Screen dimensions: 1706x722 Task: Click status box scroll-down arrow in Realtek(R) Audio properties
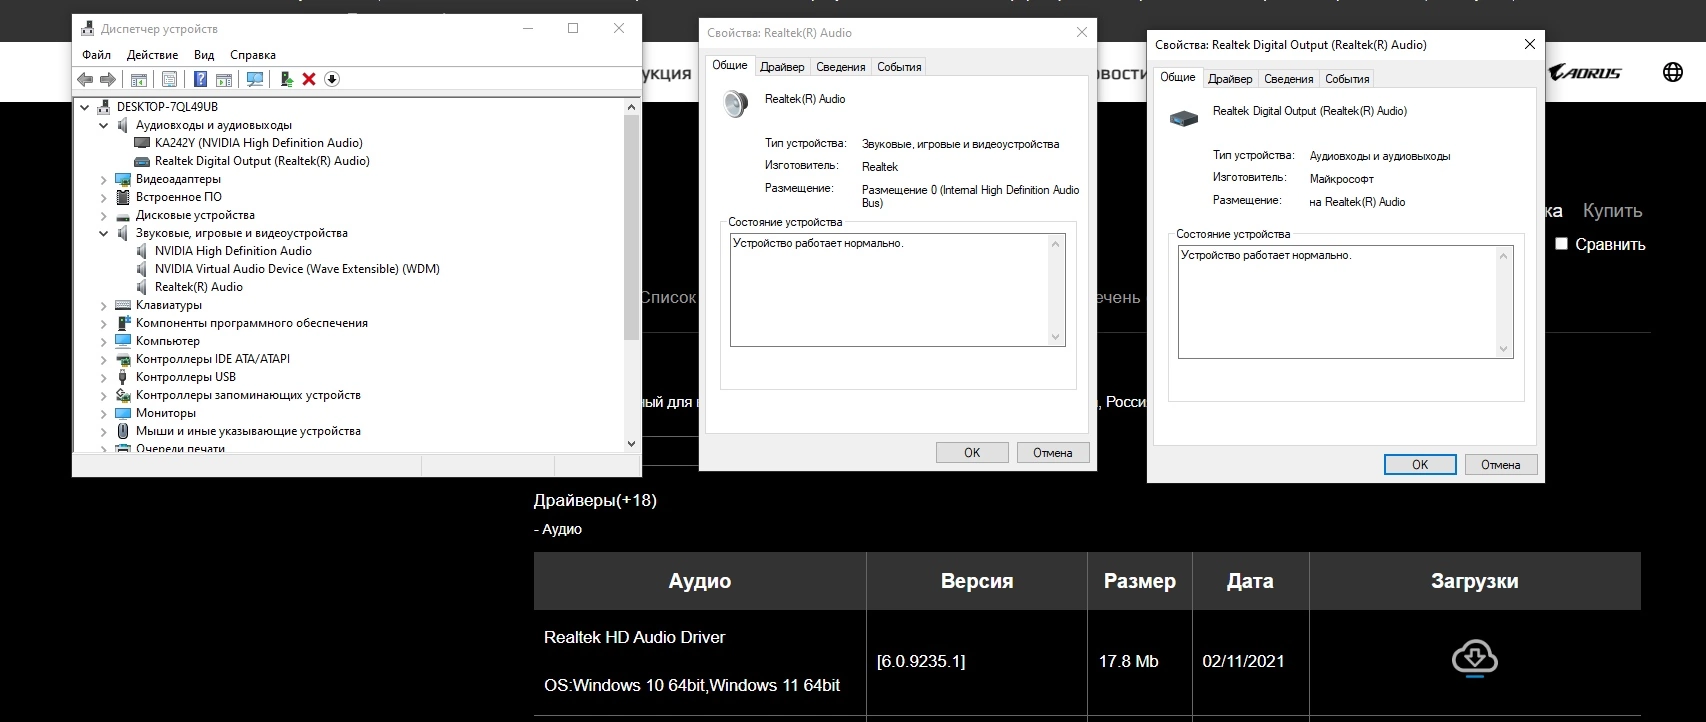1055,337
